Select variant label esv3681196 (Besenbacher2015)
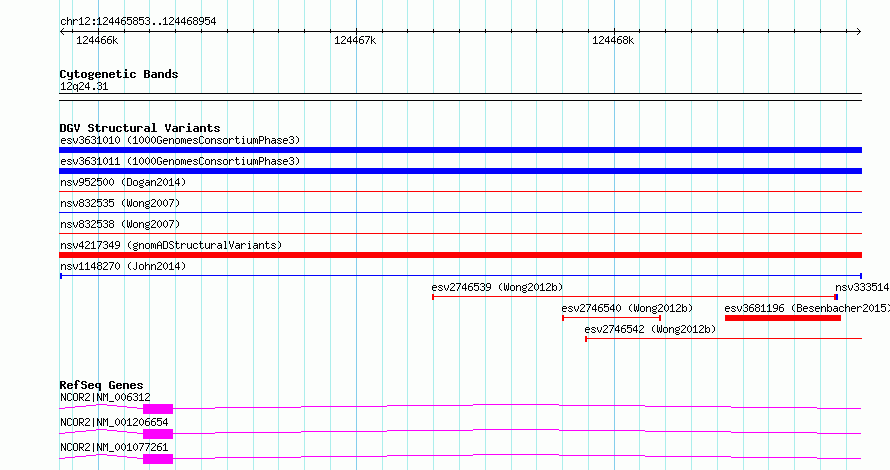890x470 pixels. pos(807,308)
